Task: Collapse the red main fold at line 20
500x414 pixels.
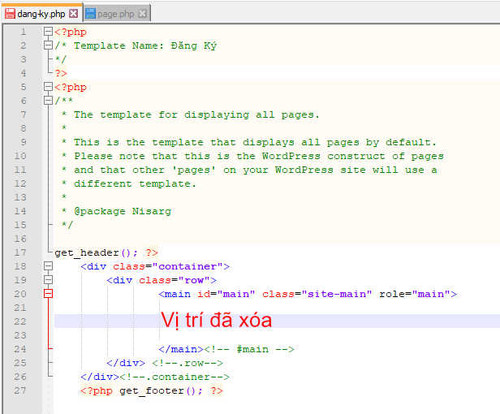Action: pyautogui.click(x=48, y=294)
